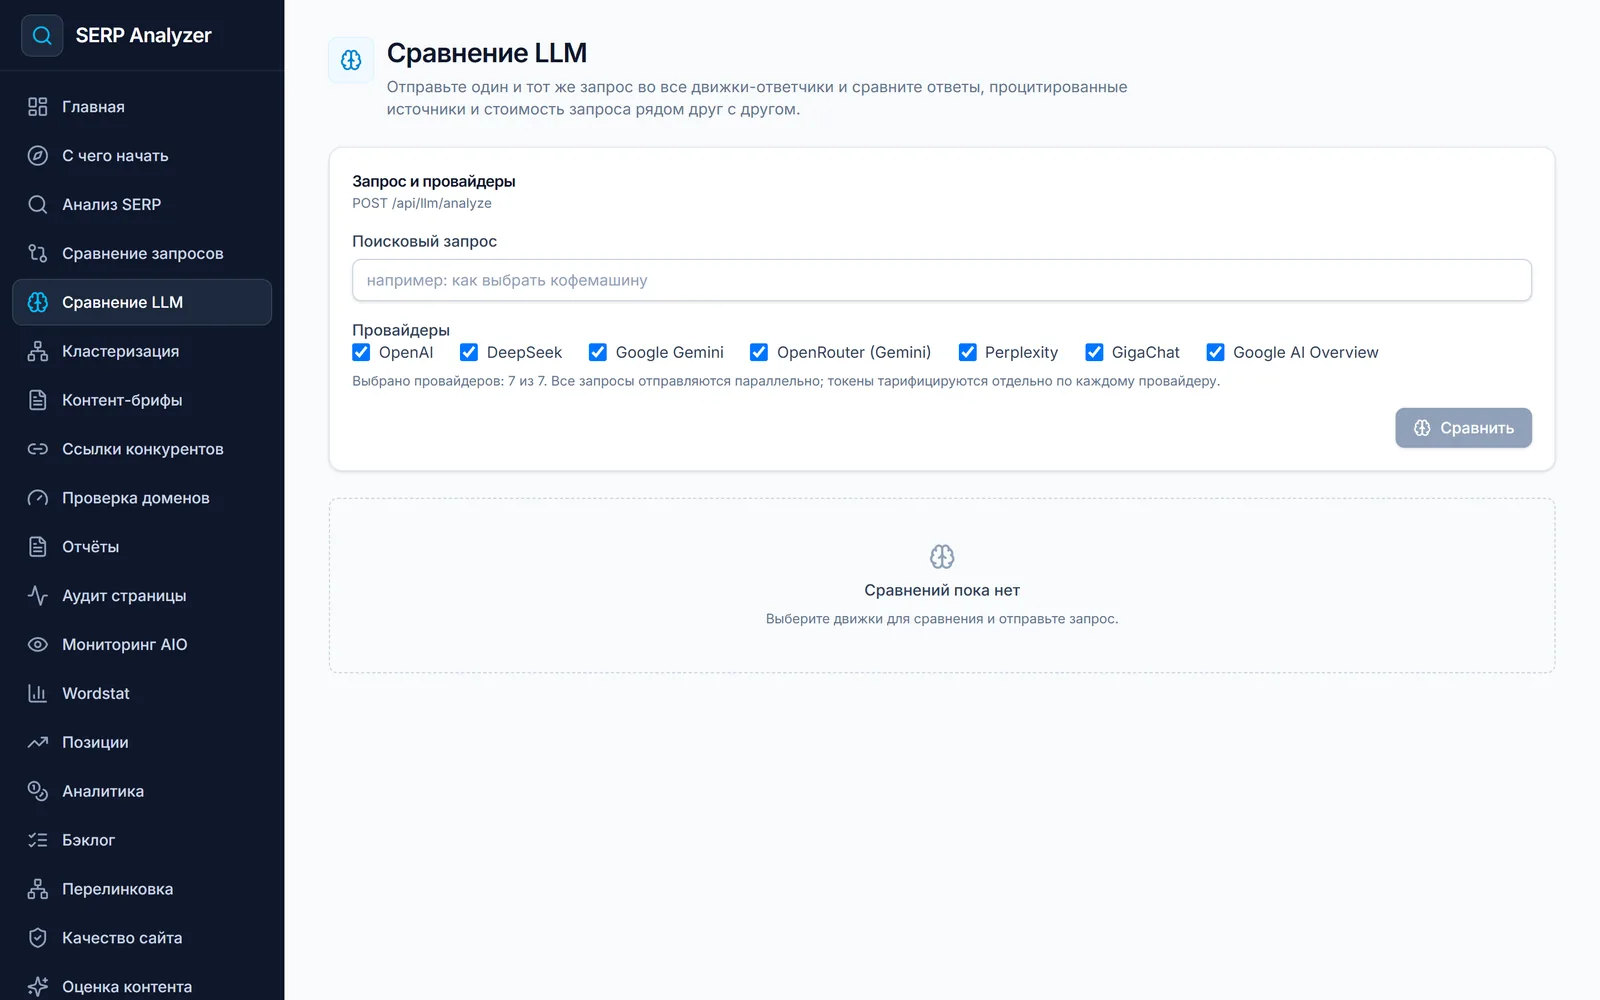This screenshot has width=1600, height=1000.
Task: Go to Анализ SERP section
Action: click(x=142, y=205)
